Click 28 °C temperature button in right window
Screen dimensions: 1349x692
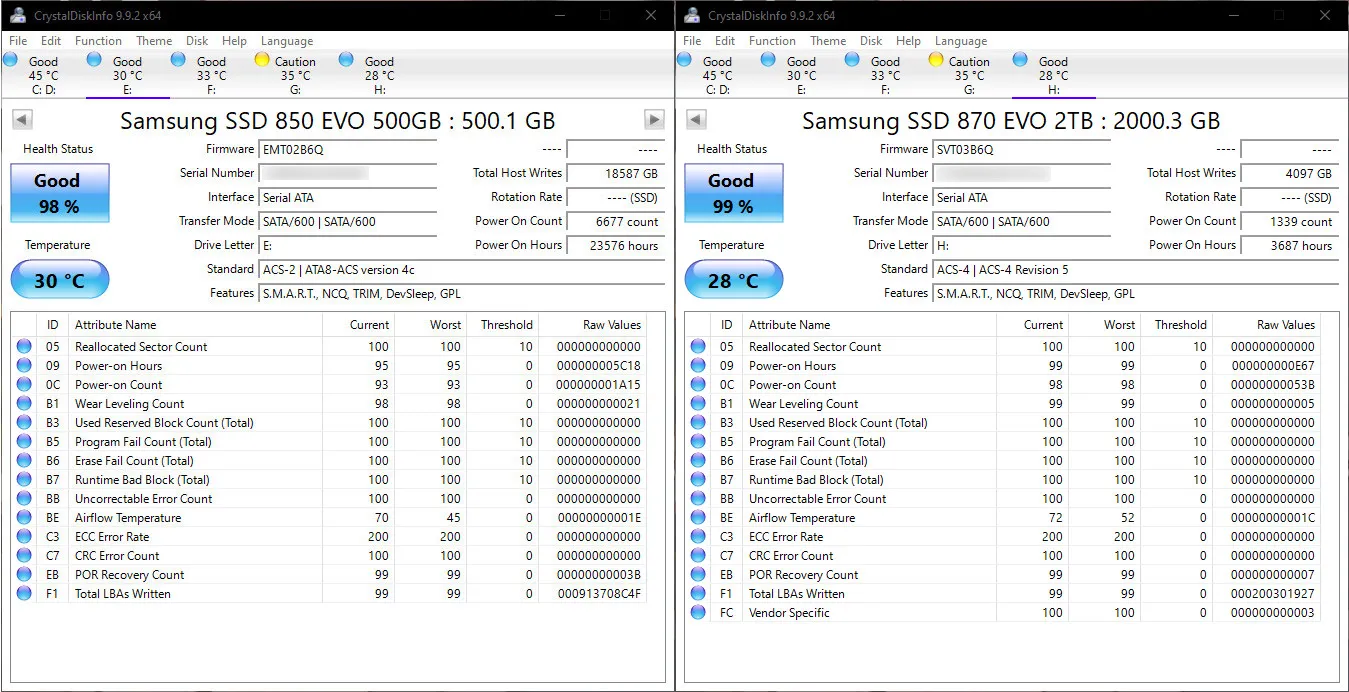click(x=733, y=280)
